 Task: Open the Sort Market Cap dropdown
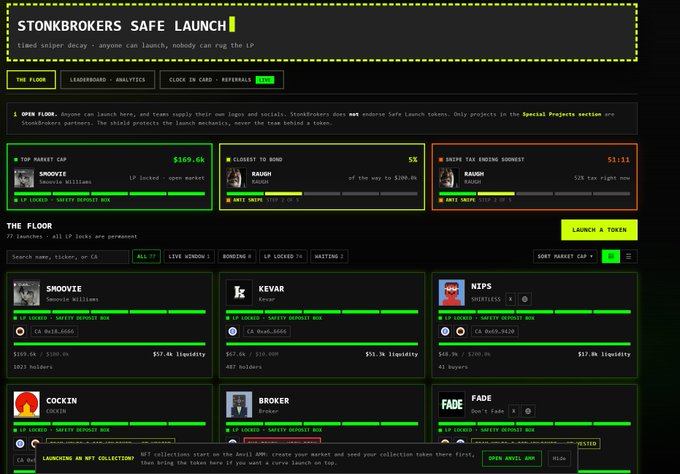[x=565, y=257]
